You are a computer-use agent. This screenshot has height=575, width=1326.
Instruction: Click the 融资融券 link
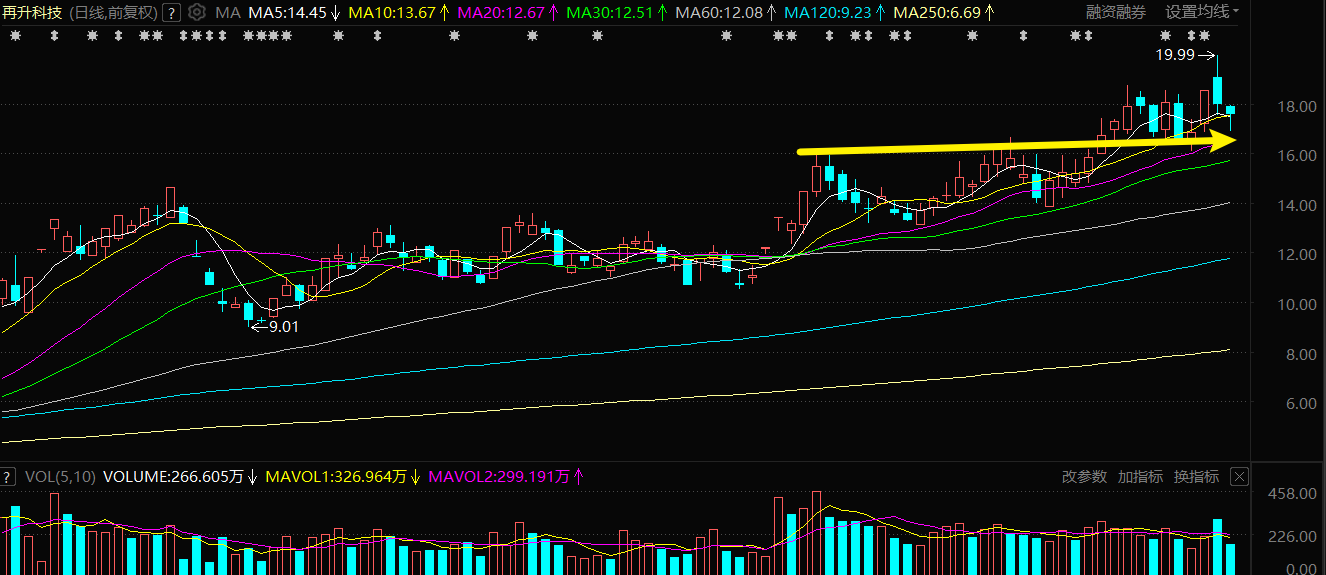[x=1116, y=13]
